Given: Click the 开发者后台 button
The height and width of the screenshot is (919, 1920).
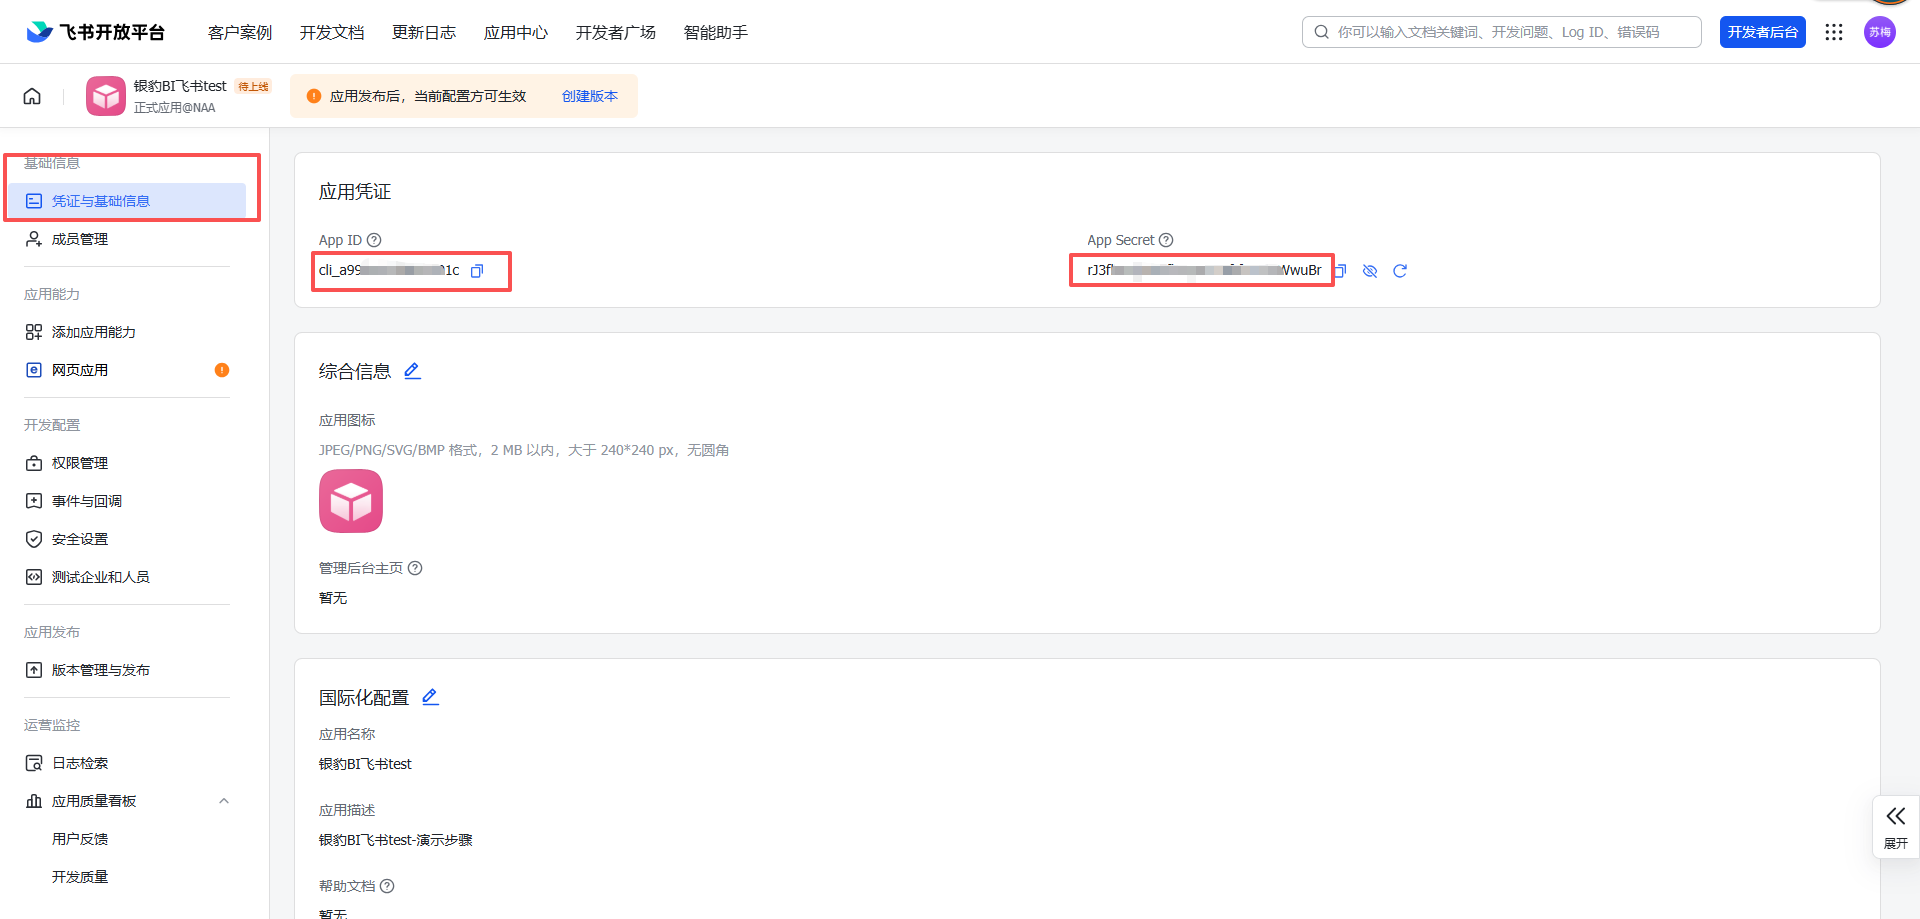Looking at the screenshot, I should [1762, 32].
